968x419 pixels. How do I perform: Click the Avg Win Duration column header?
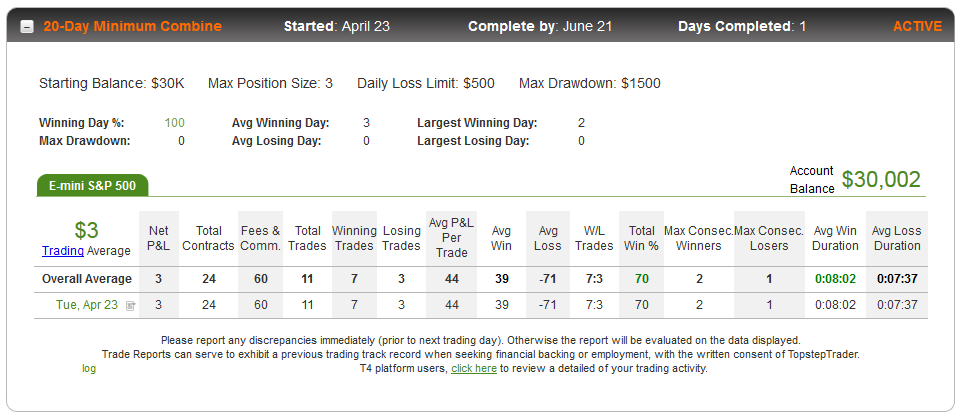835,238
